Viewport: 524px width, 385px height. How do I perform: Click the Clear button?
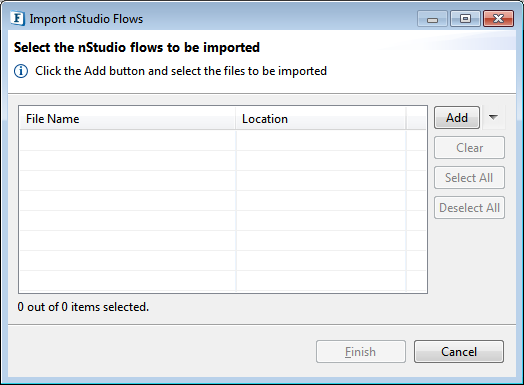(470, 148)
